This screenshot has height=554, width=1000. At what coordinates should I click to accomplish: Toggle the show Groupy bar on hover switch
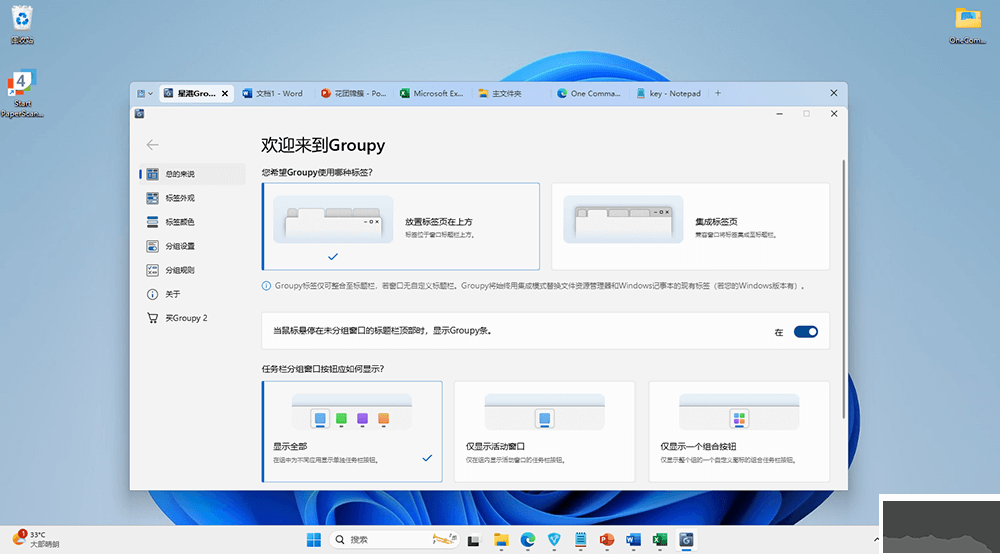805,332
